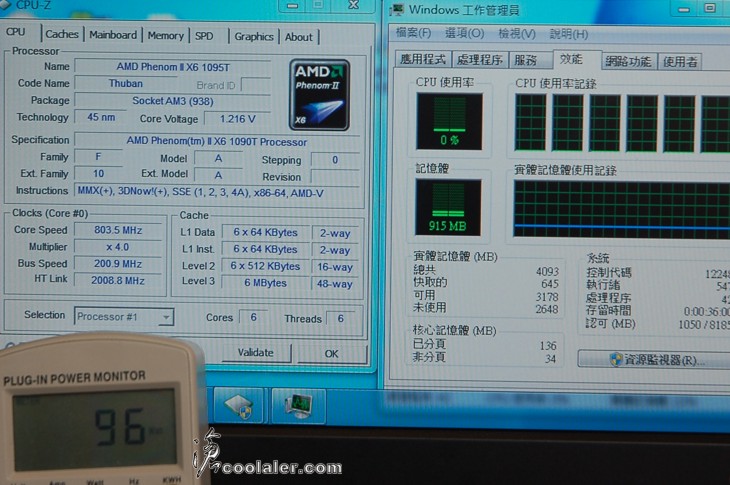The width and height of the screenshot is (730, 485).
Task: Click the Multiplier value x 4.0
Action: 118,247
